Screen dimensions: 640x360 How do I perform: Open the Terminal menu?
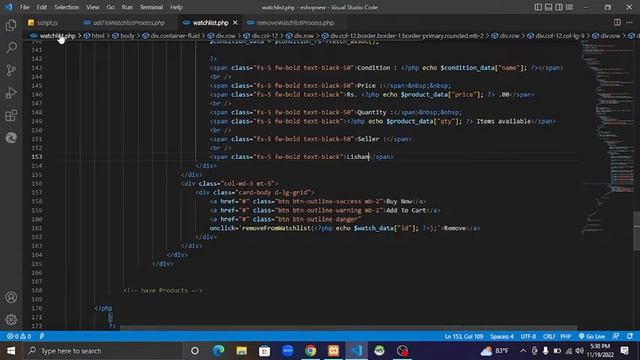[151, 7]
